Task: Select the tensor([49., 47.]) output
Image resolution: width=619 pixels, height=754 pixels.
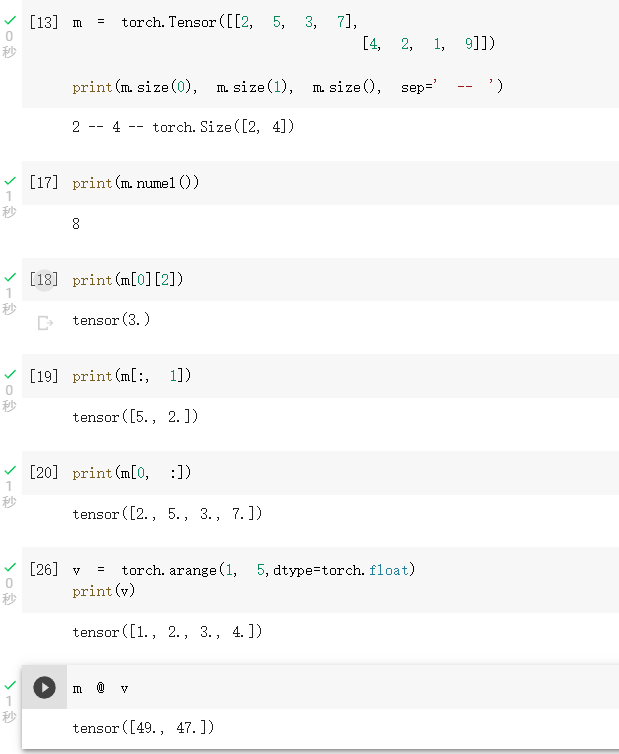Action: 143,728
